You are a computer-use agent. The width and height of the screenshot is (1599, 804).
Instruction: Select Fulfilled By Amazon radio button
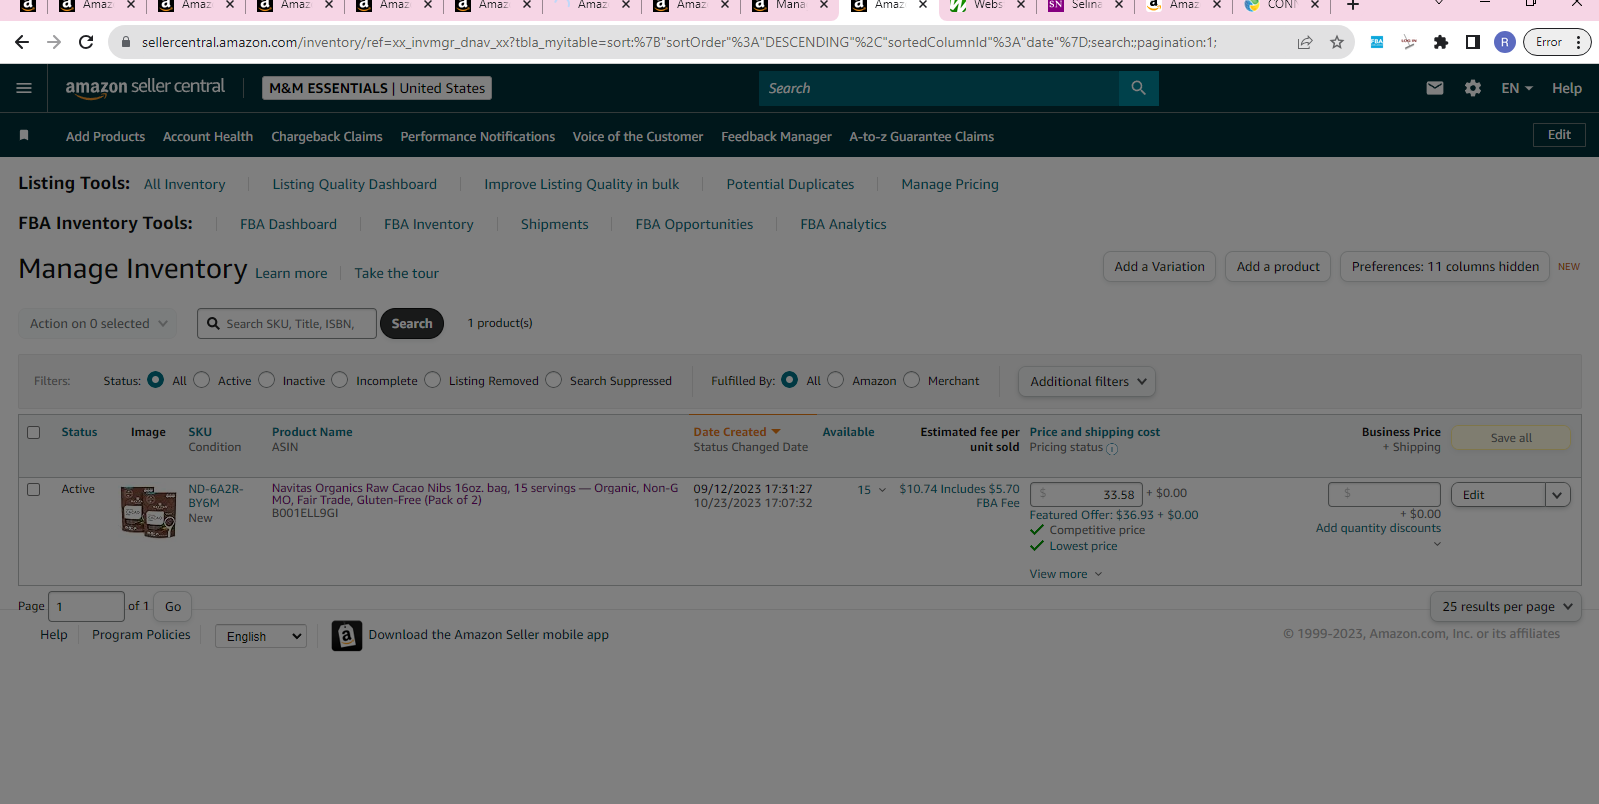pos(836,380)
